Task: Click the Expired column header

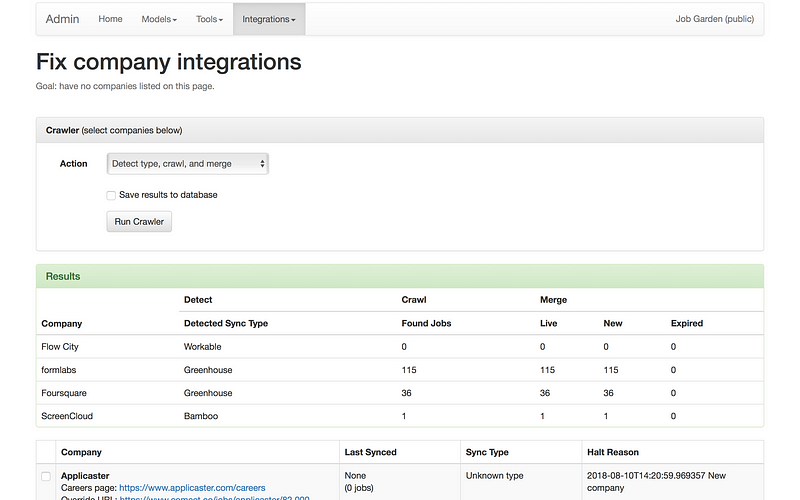Action: click(687, 323)
